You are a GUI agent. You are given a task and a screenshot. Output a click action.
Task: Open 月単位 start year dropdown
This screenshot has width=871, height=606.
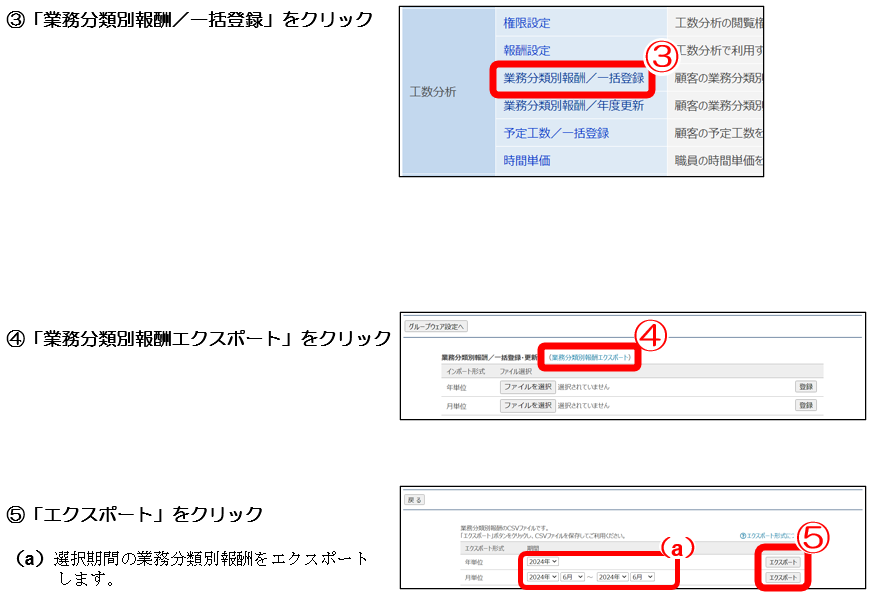[x=541, y=577]
